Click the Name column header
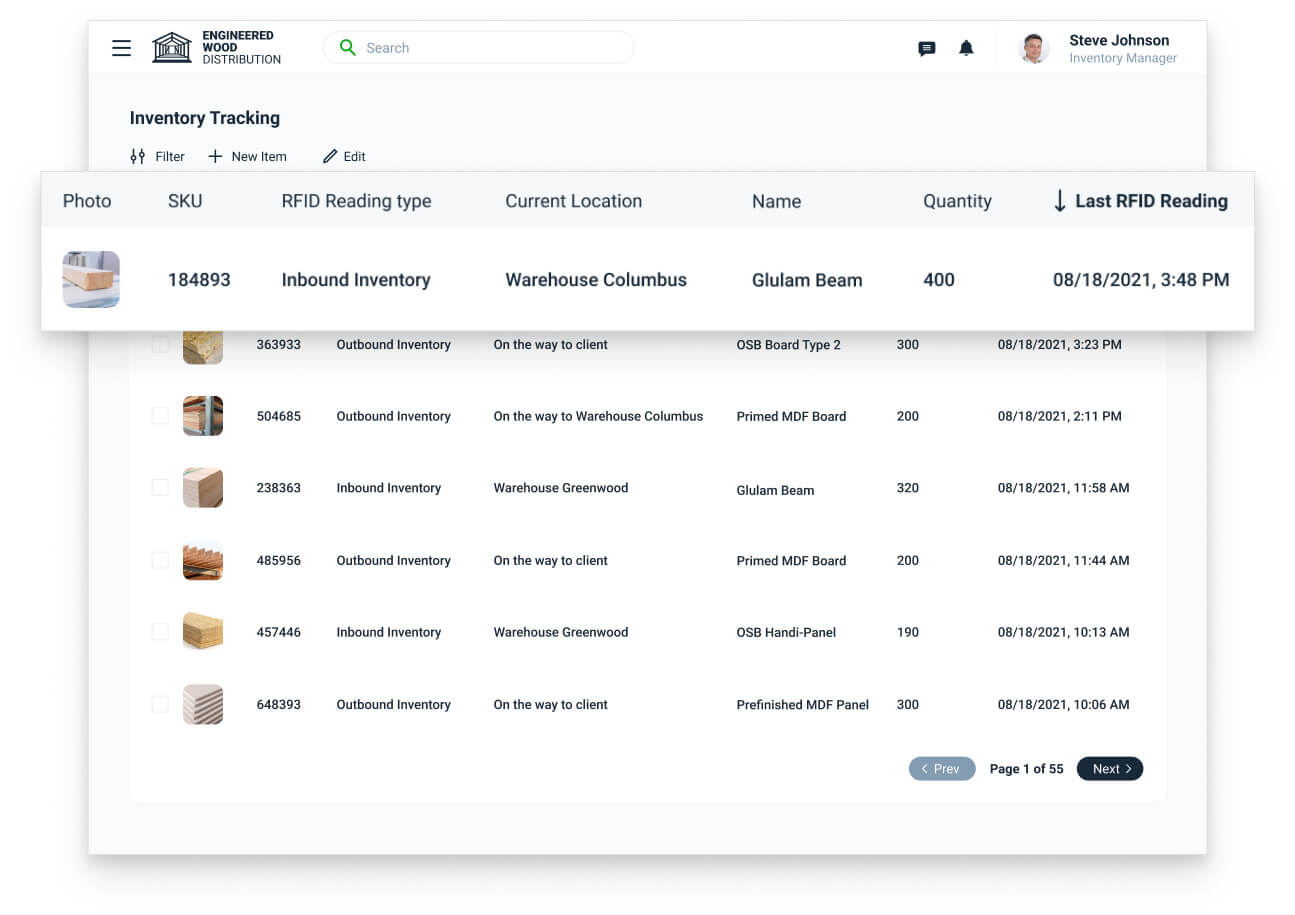1295x915 pixels. 776,201
